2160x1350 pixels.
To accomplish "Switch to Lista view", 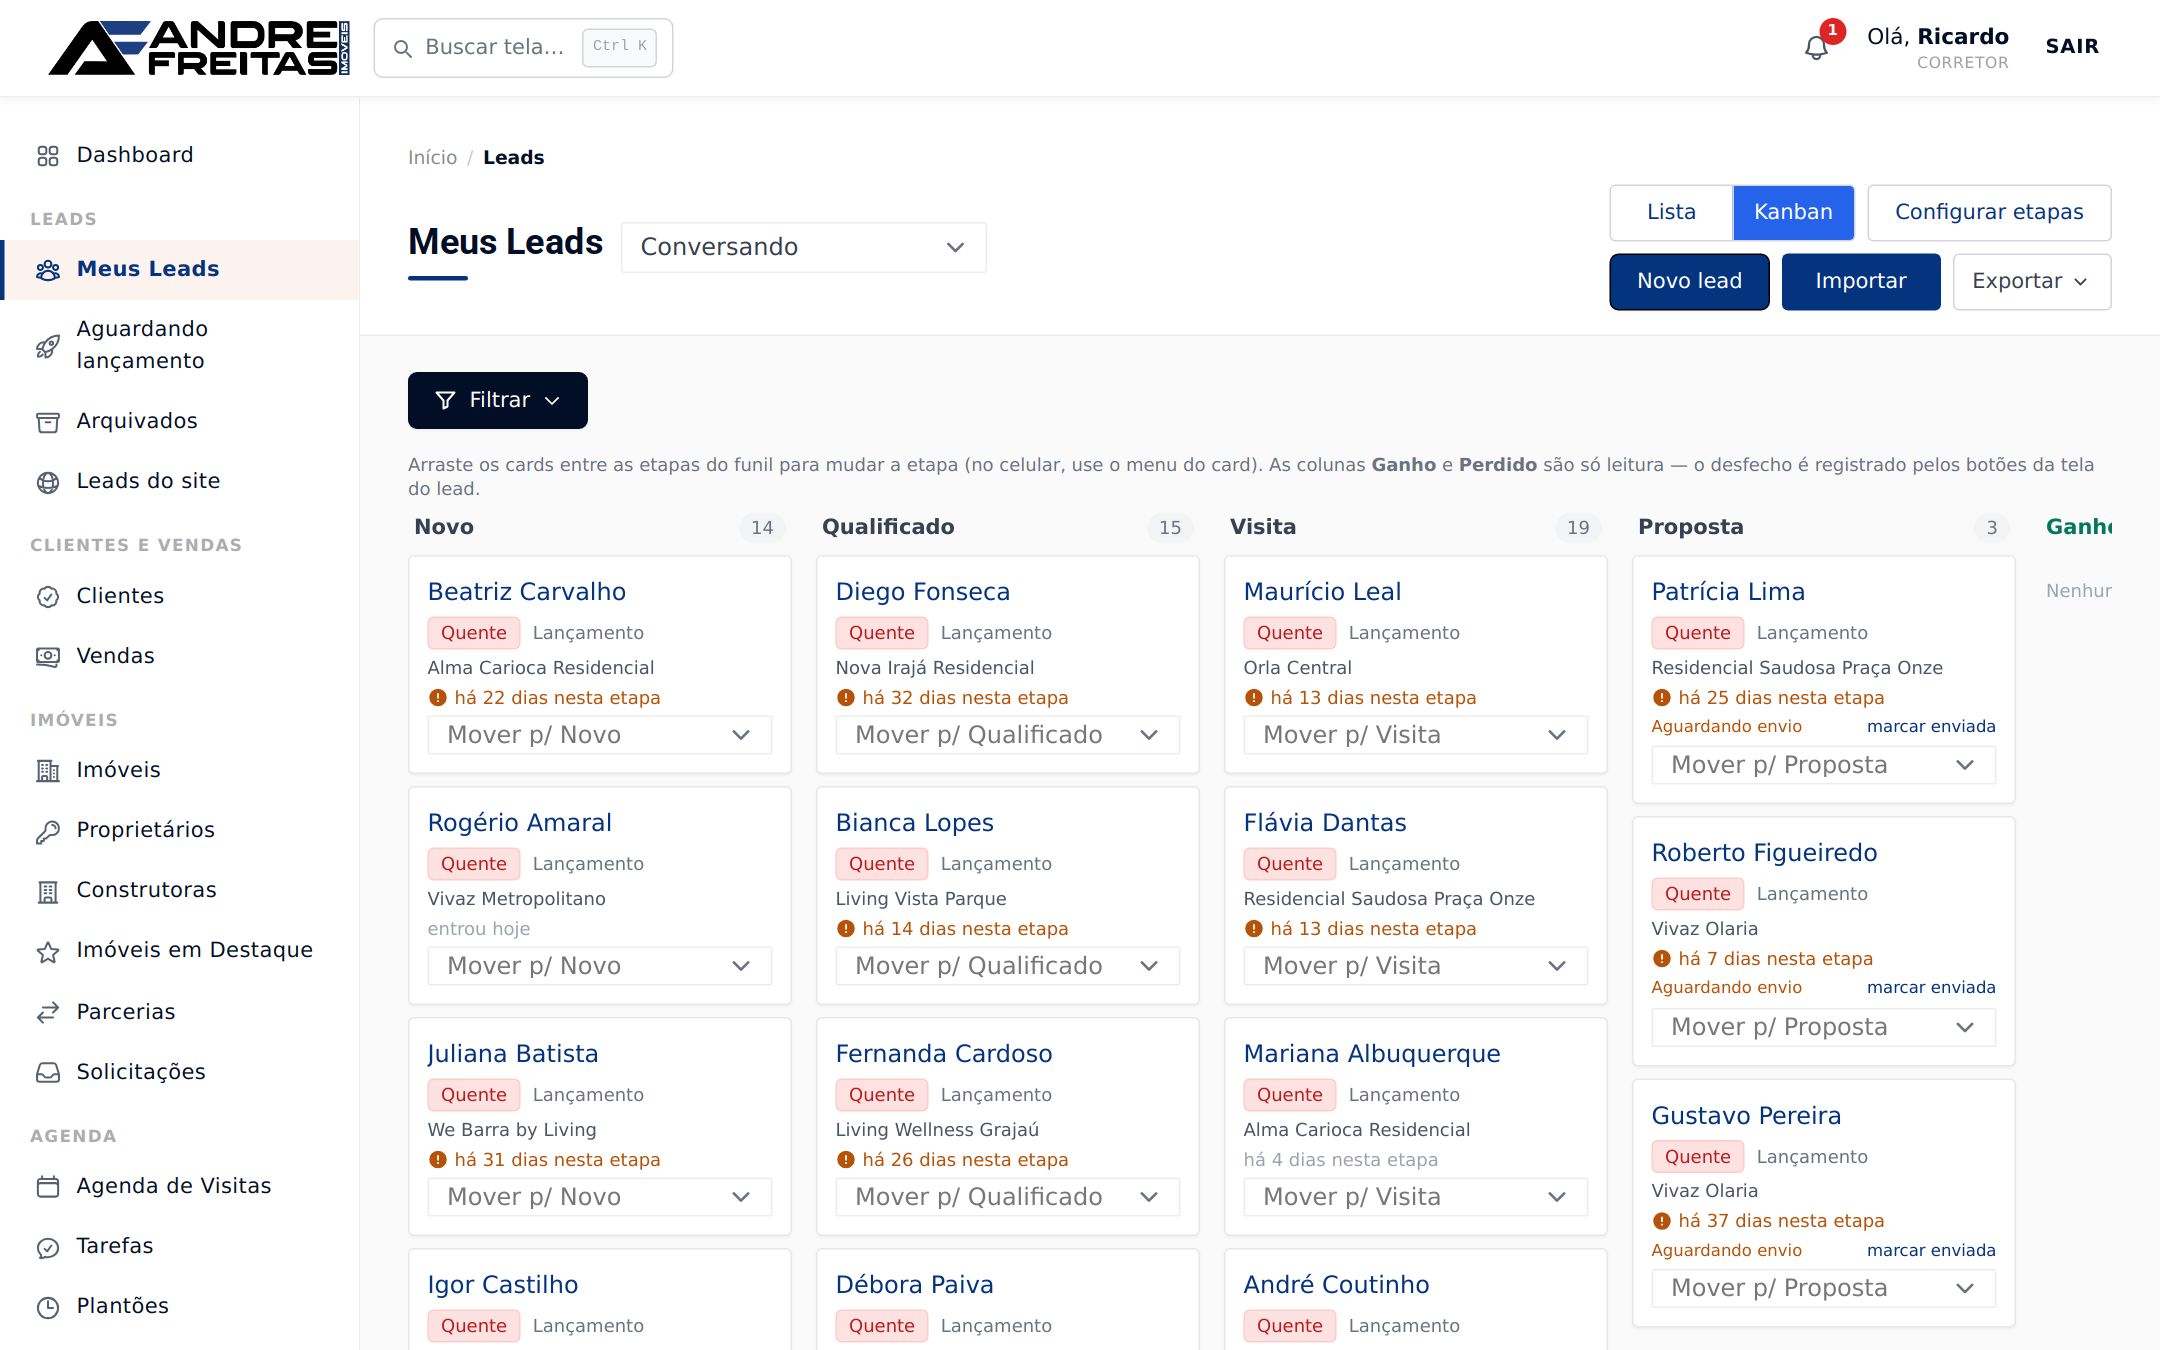I will point(1671,212).
